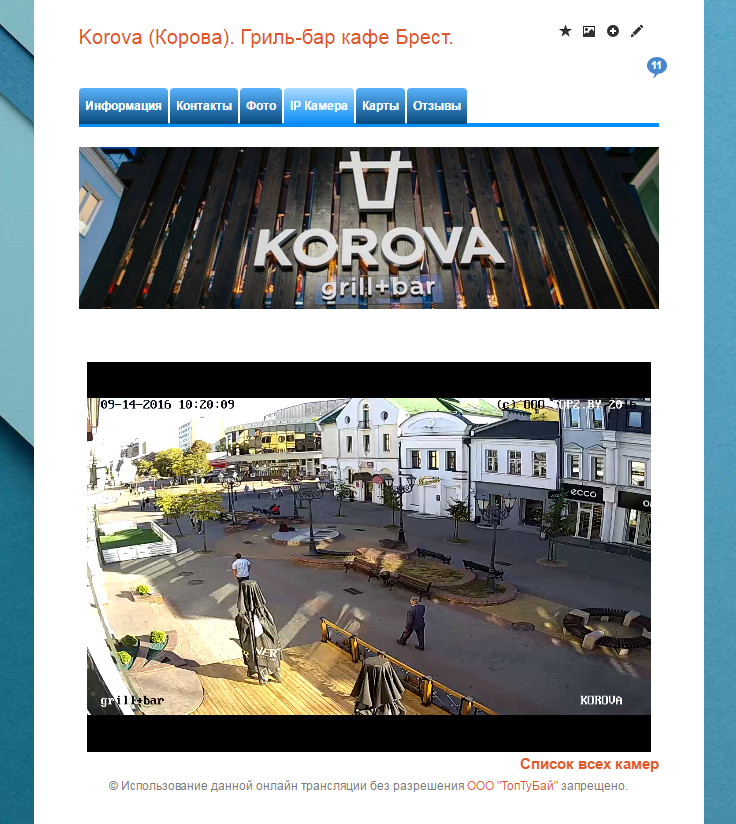
Task: Open the Карты tab
Action: [x=380, y=106]
